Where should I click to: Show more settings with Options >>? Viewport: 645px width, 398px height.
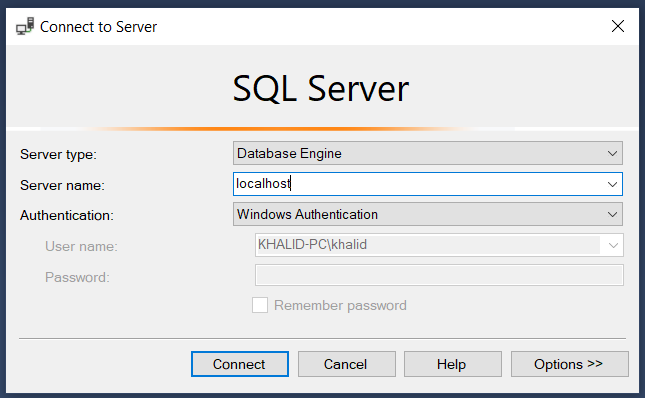coord(570,364)
